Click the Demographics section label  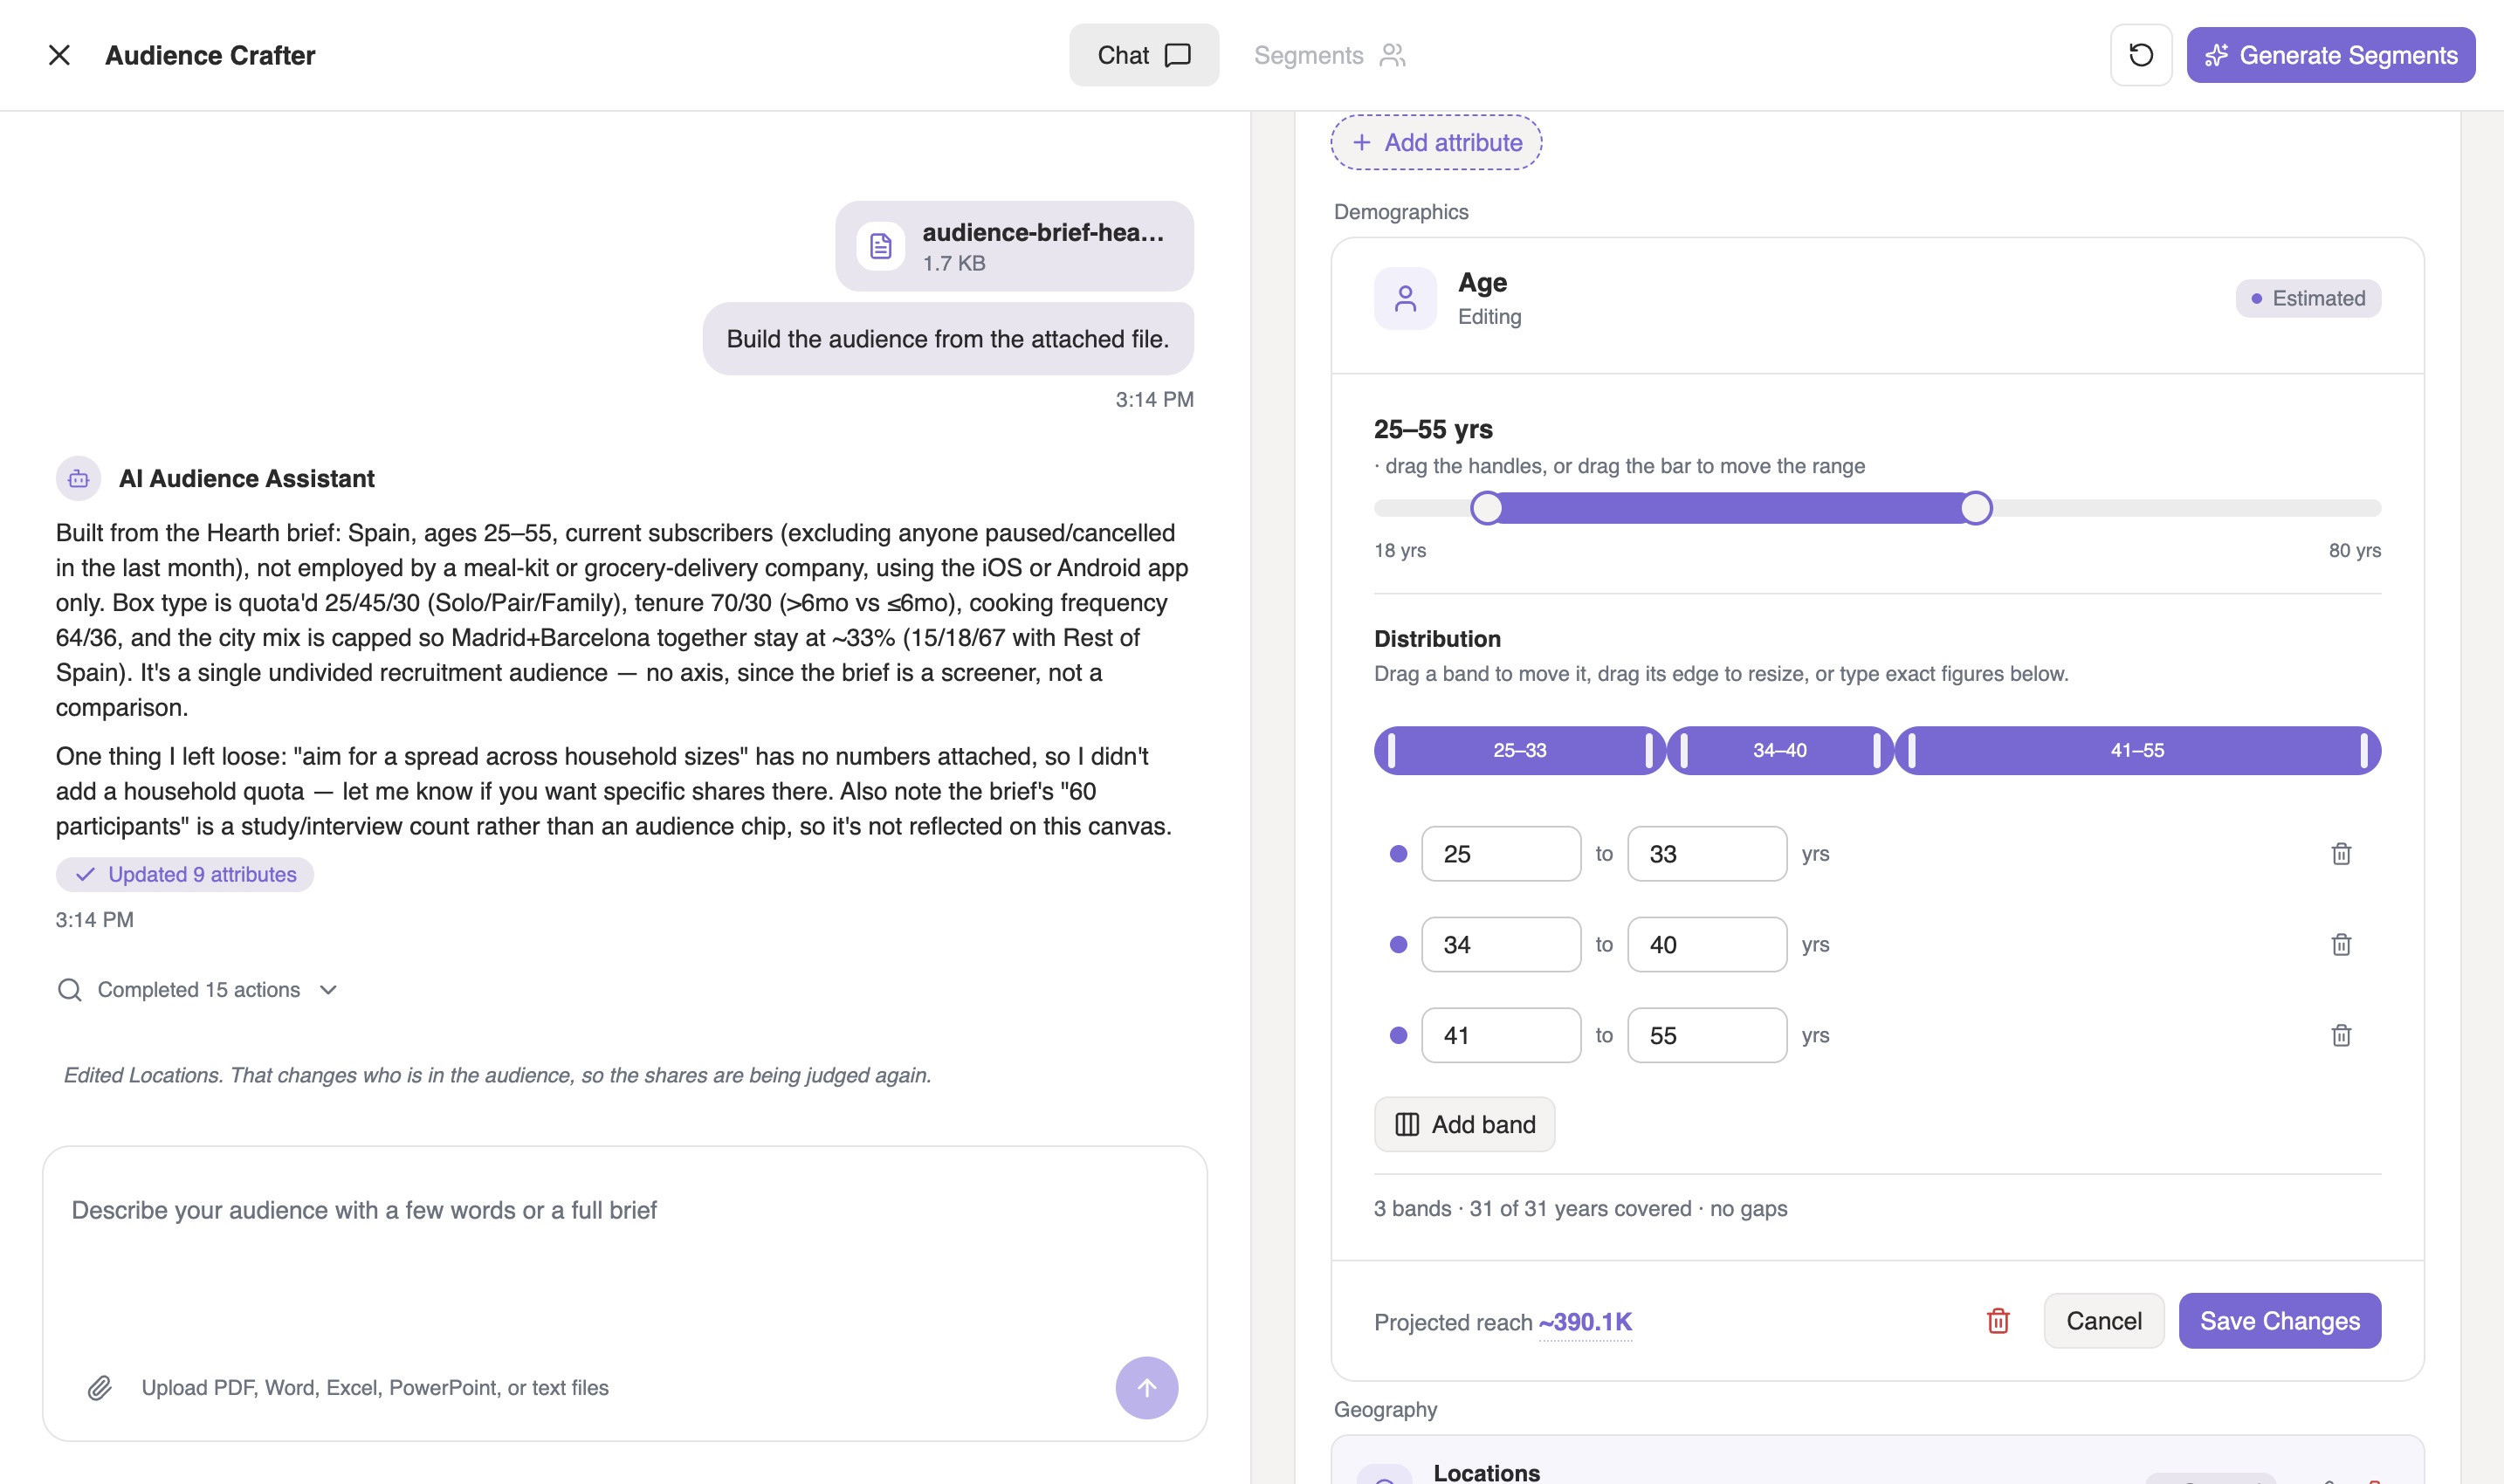coord(1401,212)
